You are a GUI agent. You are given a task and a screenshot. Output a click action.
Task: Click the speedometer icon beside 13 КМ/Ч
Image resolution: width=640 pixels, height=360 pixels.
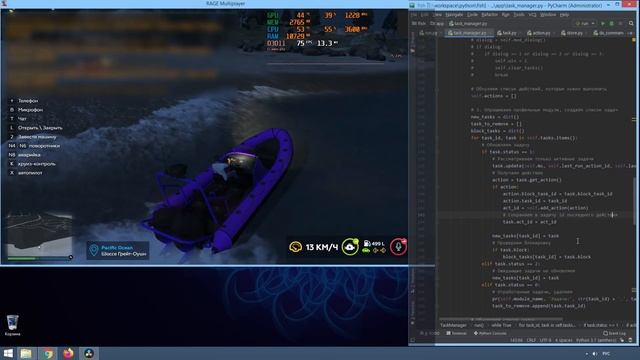pyautogui.click(x=296, y=247)
